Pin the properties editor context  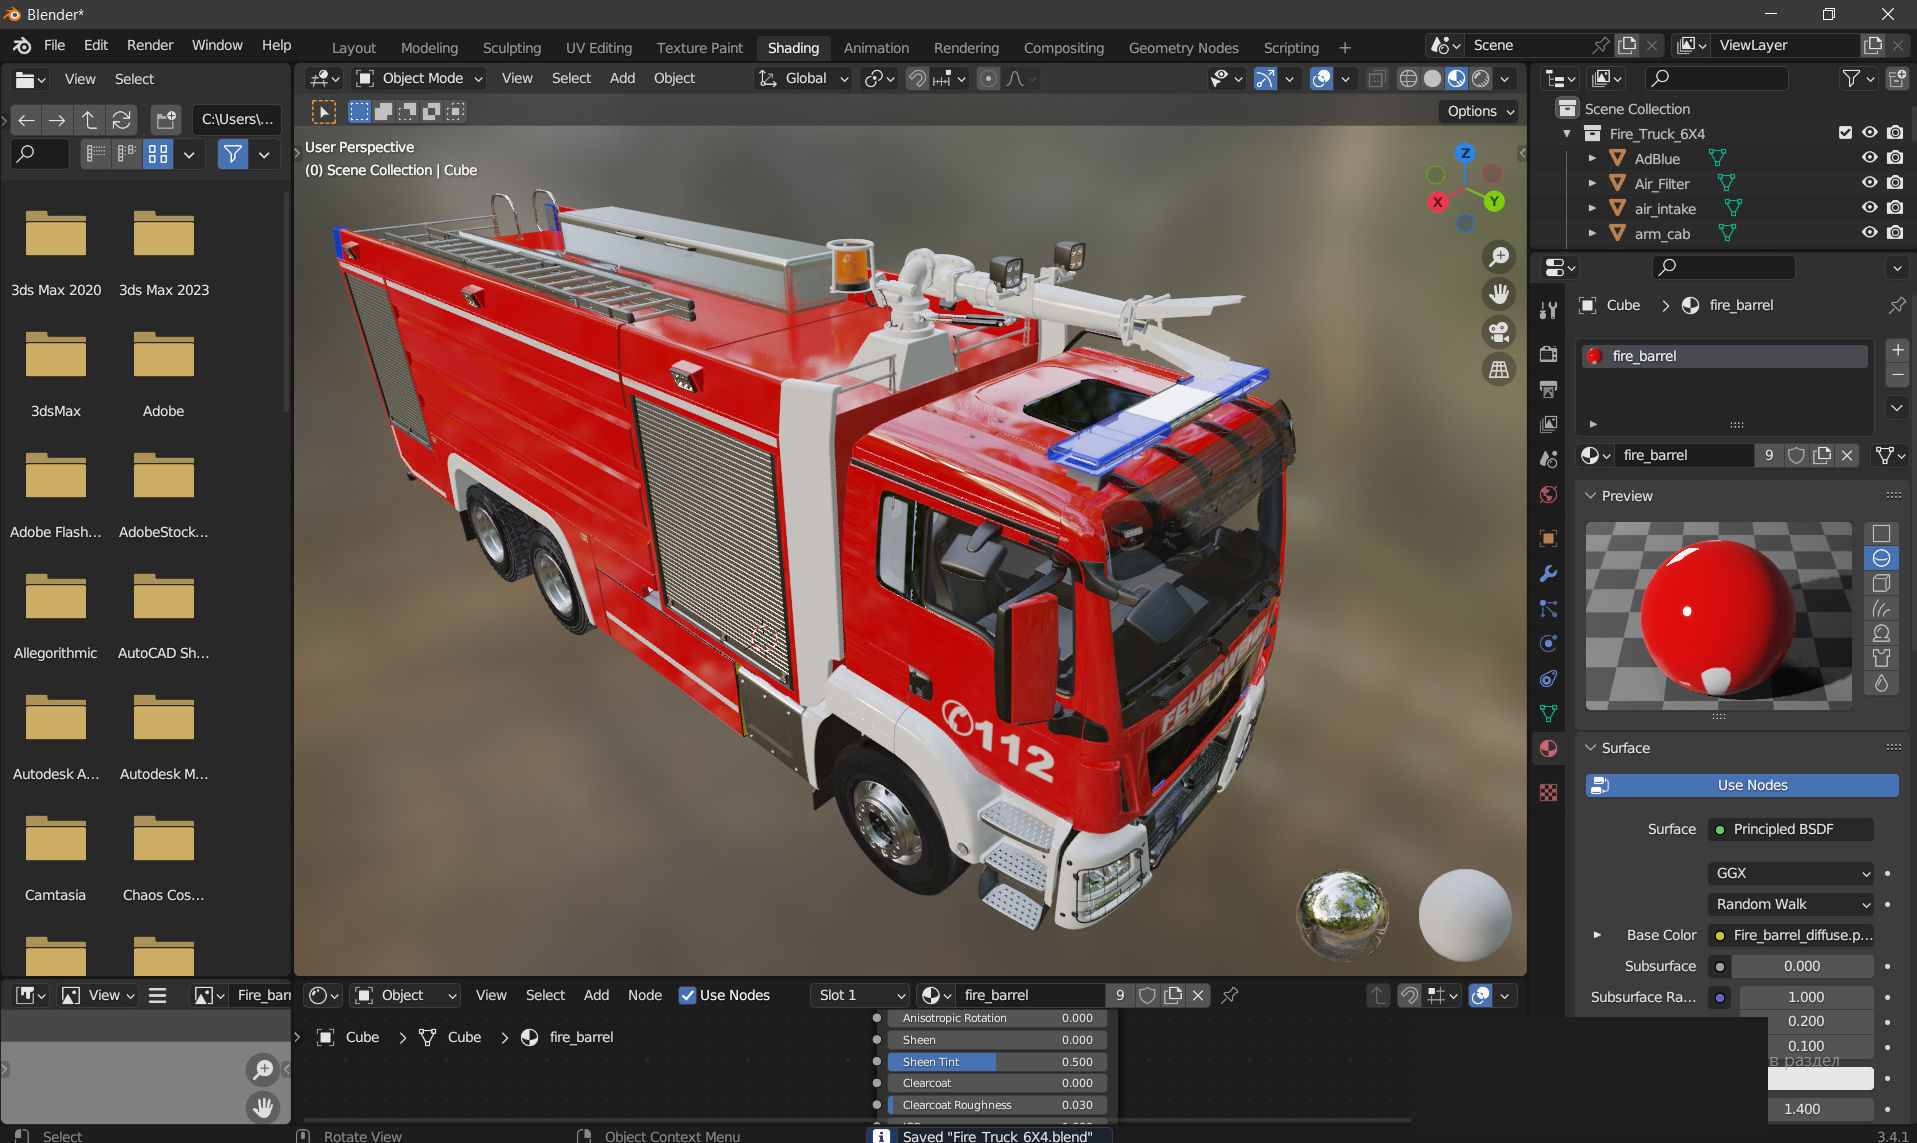pos(1896,305)
